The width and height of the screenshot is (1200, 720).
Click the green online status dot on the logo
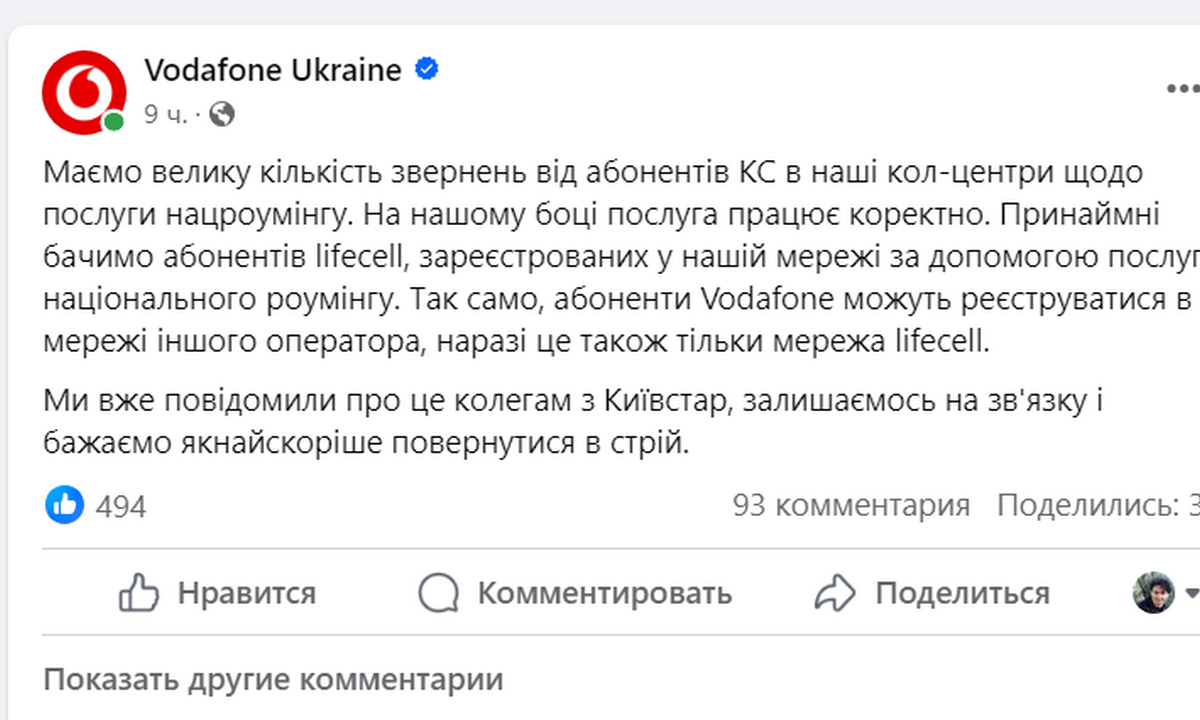point(114,122)
